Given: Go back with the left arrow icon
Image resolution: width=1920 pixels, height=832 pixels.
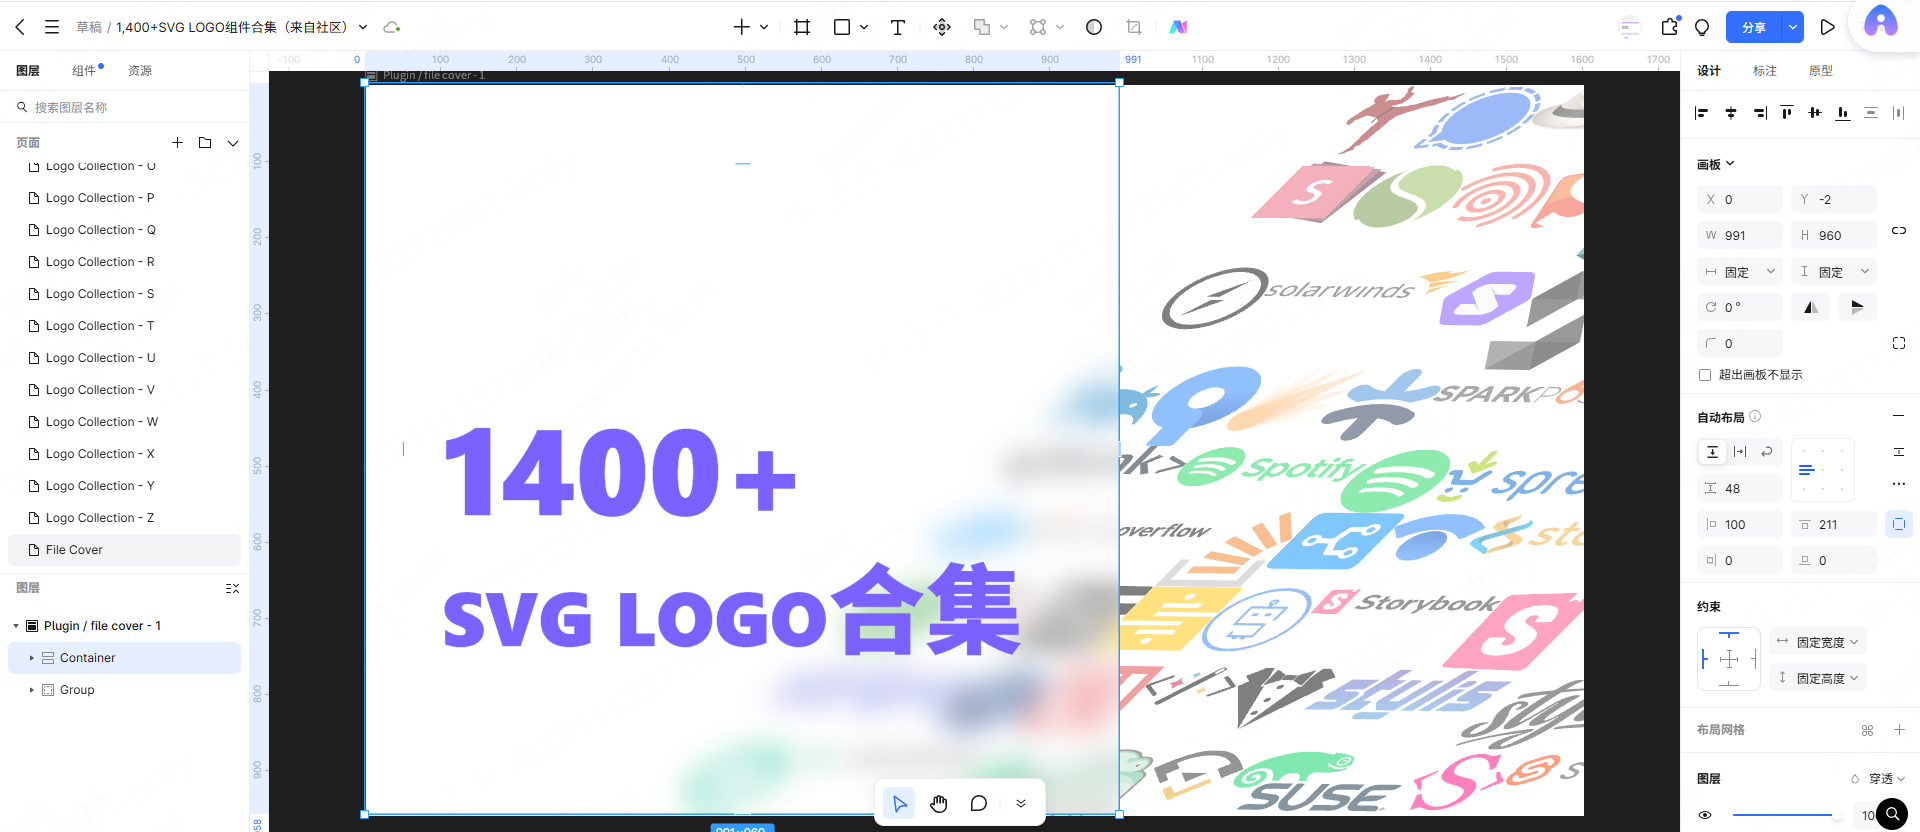Looking at the screenshot, I should [x=20, y=27].
